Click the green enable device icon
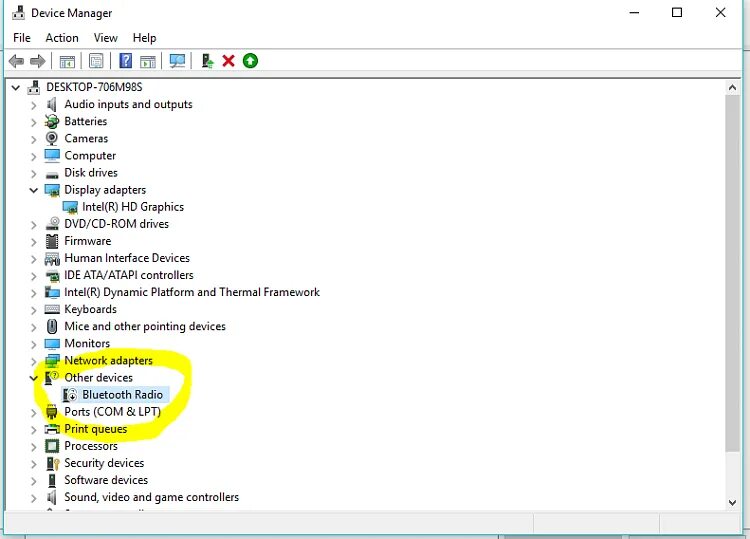The image size is (750, 539). (250, 61)
